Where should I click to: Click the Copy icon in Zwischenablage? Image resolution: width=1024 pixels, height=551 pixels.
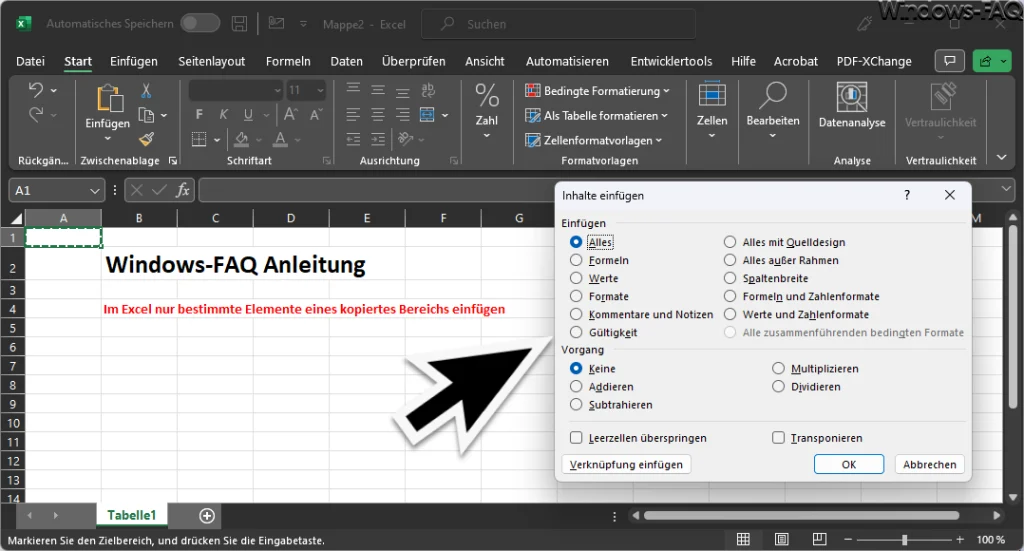(146, 116)
